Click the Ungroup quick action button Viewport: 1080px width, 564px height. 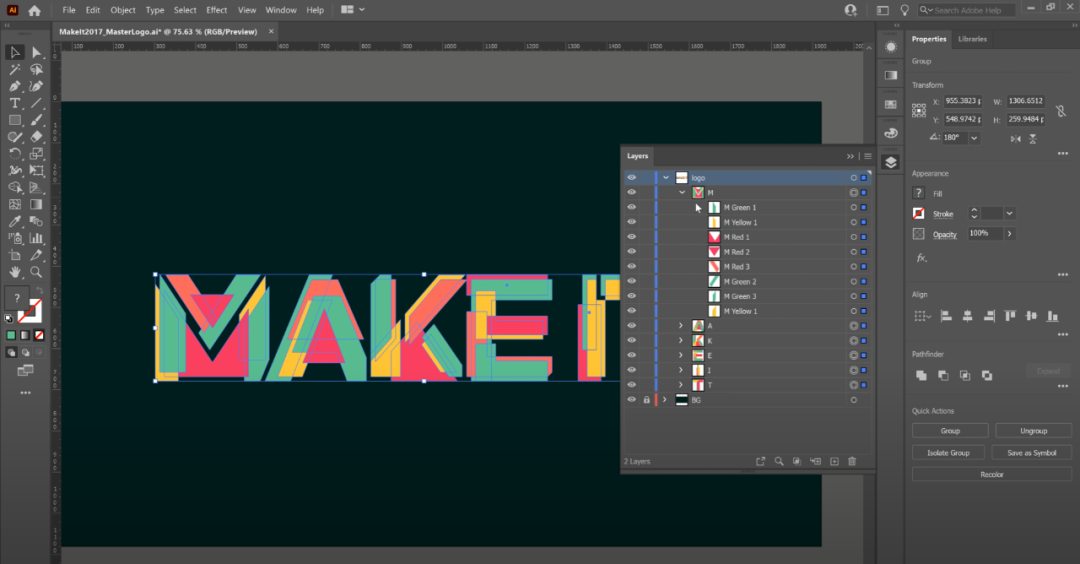pos(1033,431)
